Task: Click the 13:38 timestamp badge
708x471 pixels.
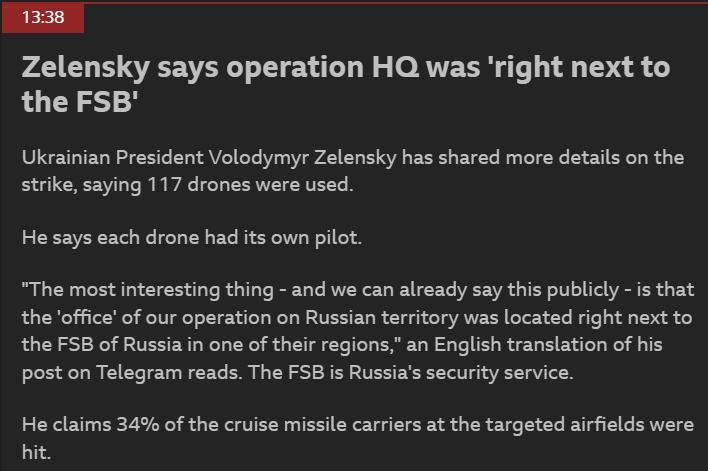Action: point(41,17)
